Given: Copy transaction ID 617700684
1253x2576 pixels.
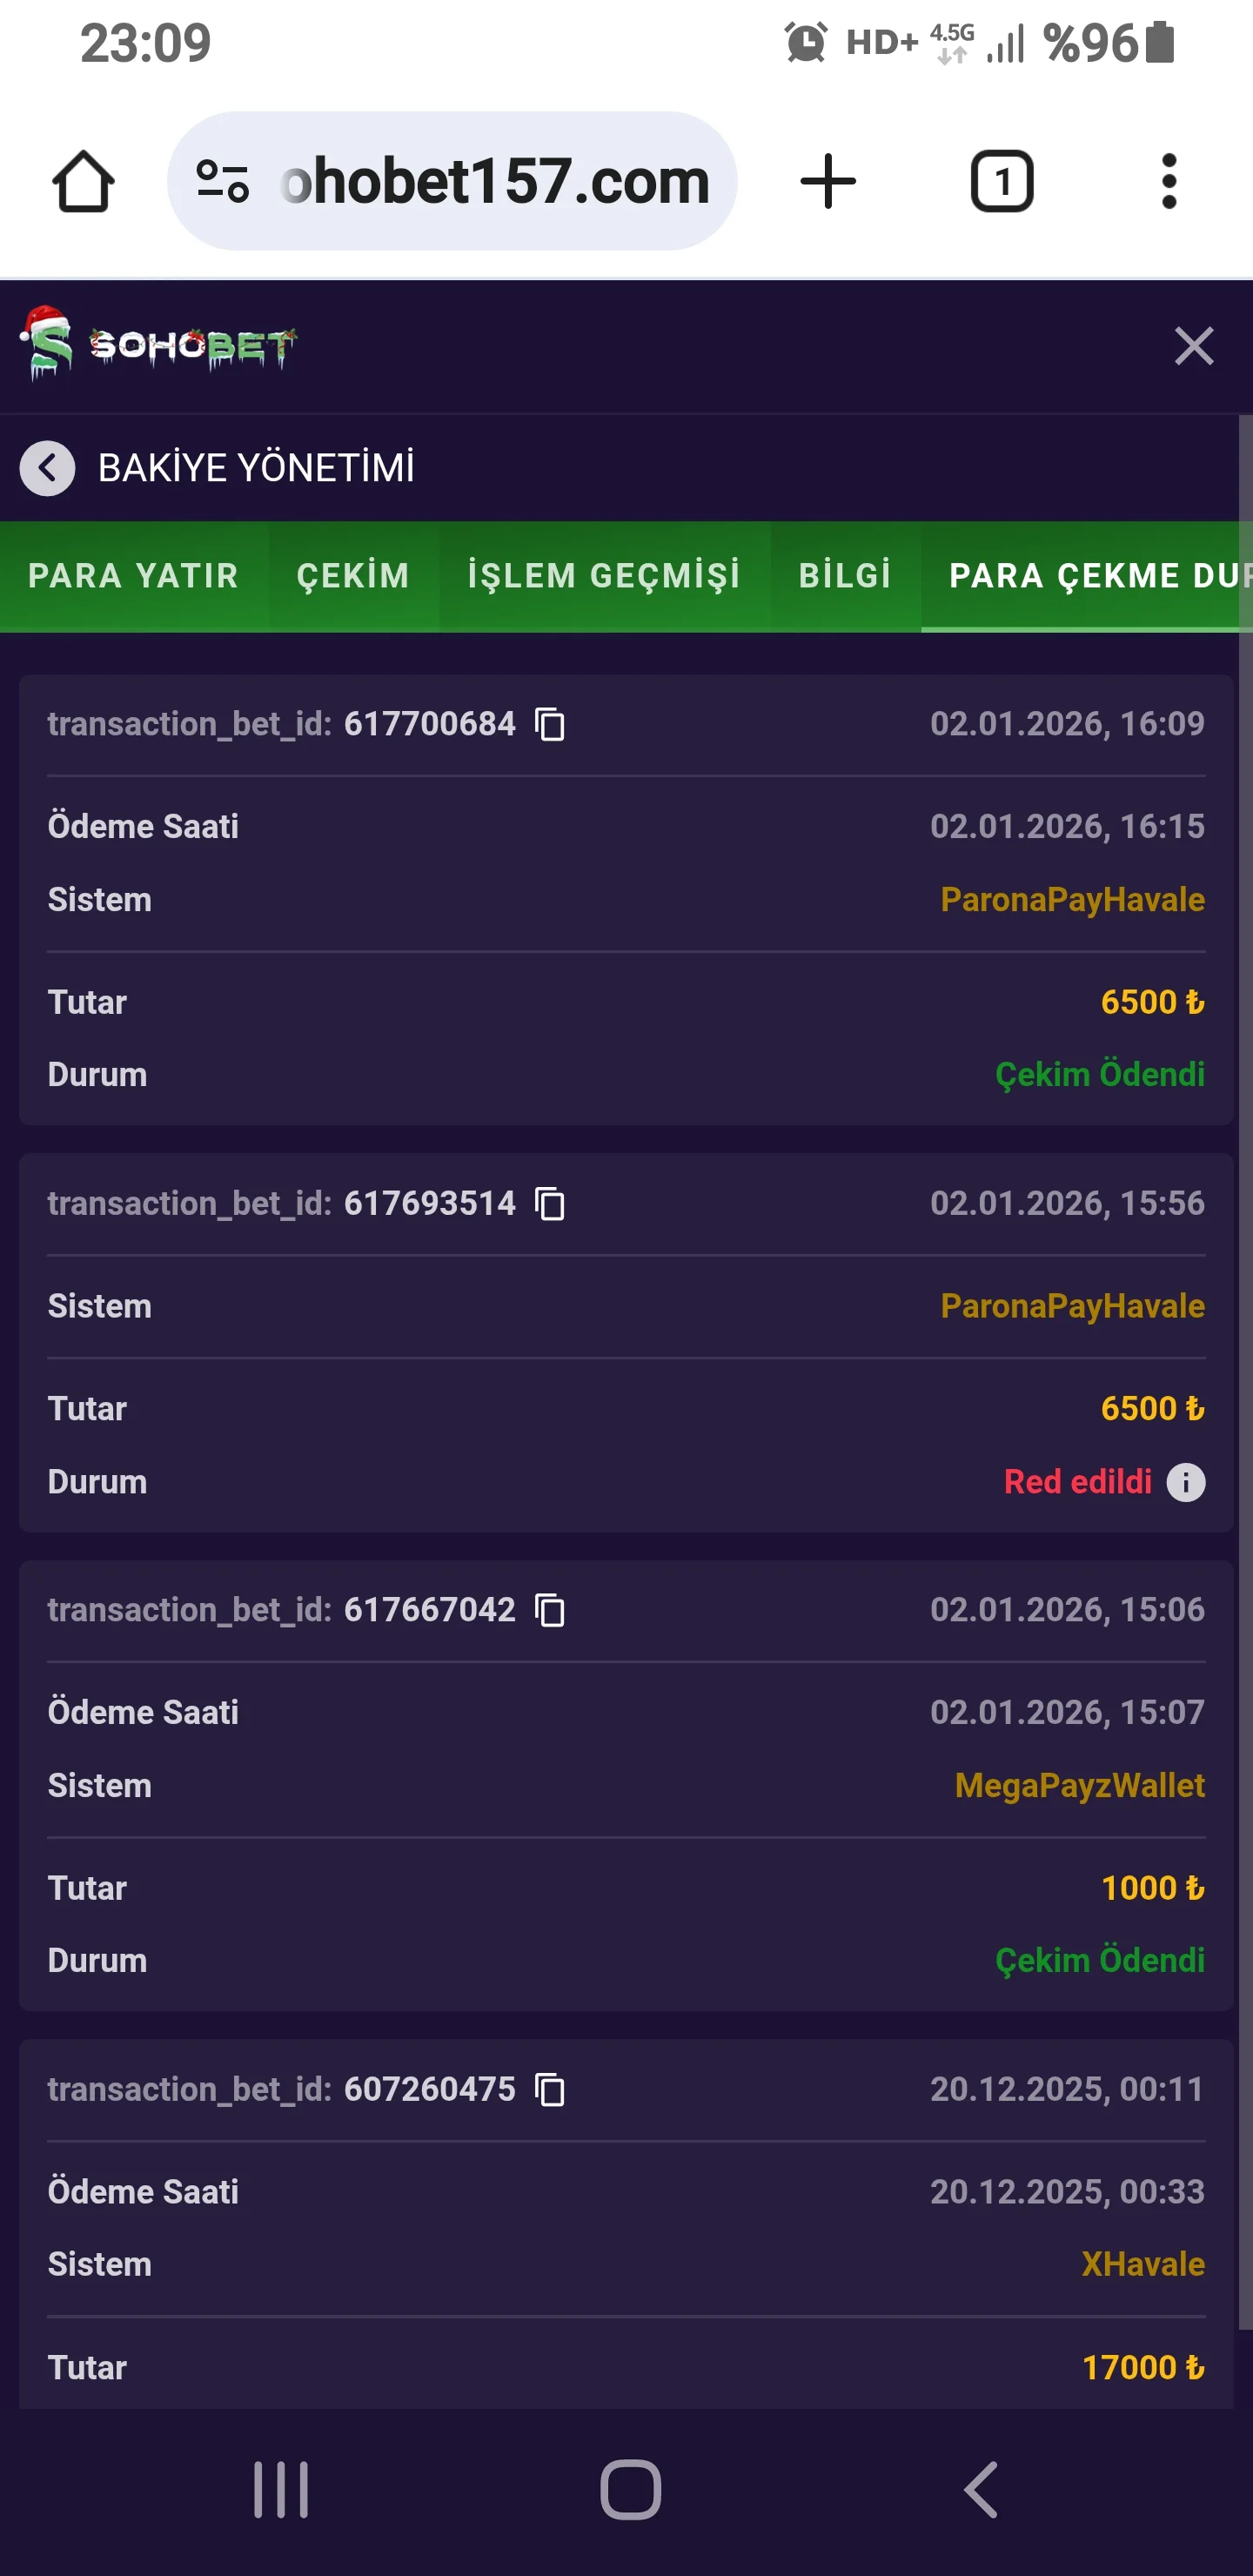Looking at the screenshot, I should (550, 724).
